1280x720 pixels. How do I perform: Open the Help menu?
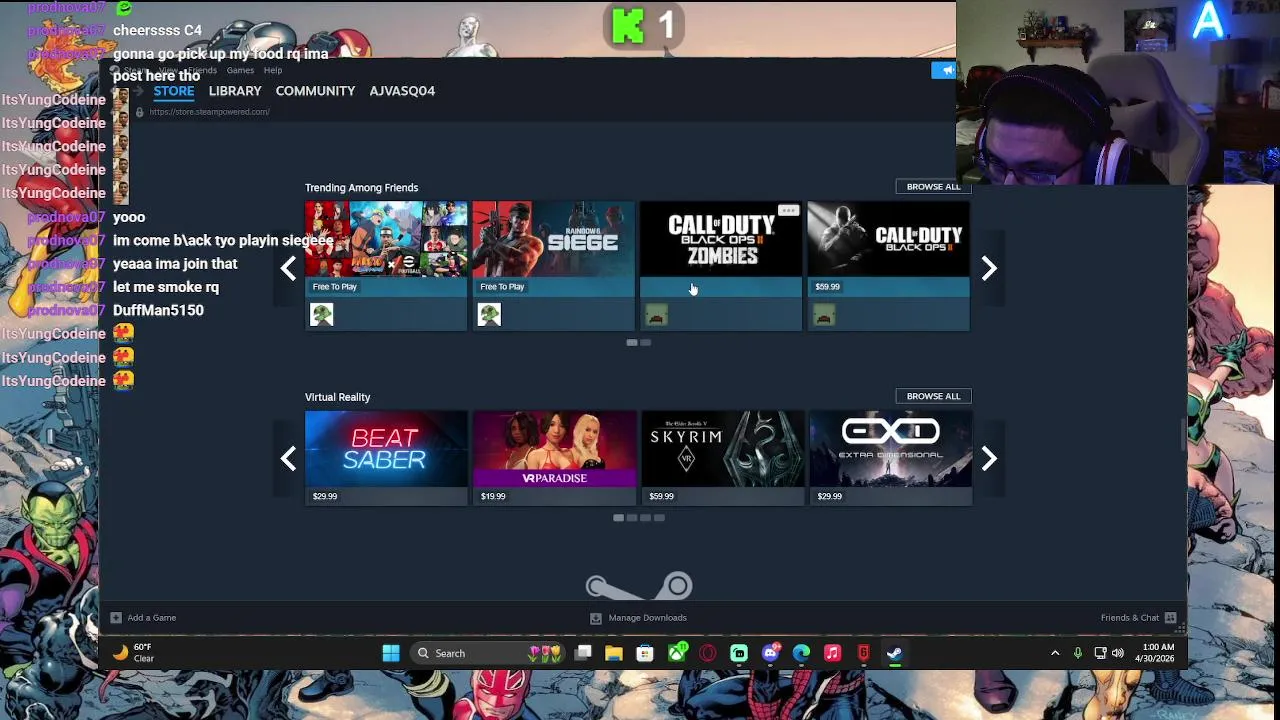[x=273, y=70]
